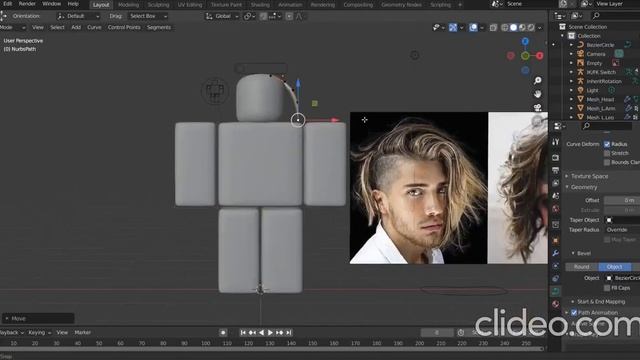Click the blue Z axis gizmo ball
Image resolution: width=640 pixels, height=360 pixels.
coord(525,41)
